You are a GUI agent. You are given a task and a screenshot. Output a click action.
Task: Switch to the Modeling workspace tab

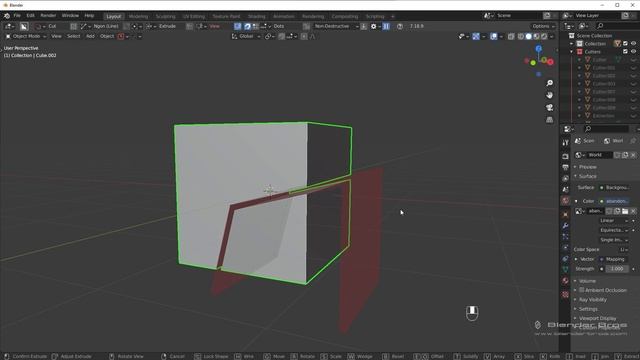[x=138, y=16]
